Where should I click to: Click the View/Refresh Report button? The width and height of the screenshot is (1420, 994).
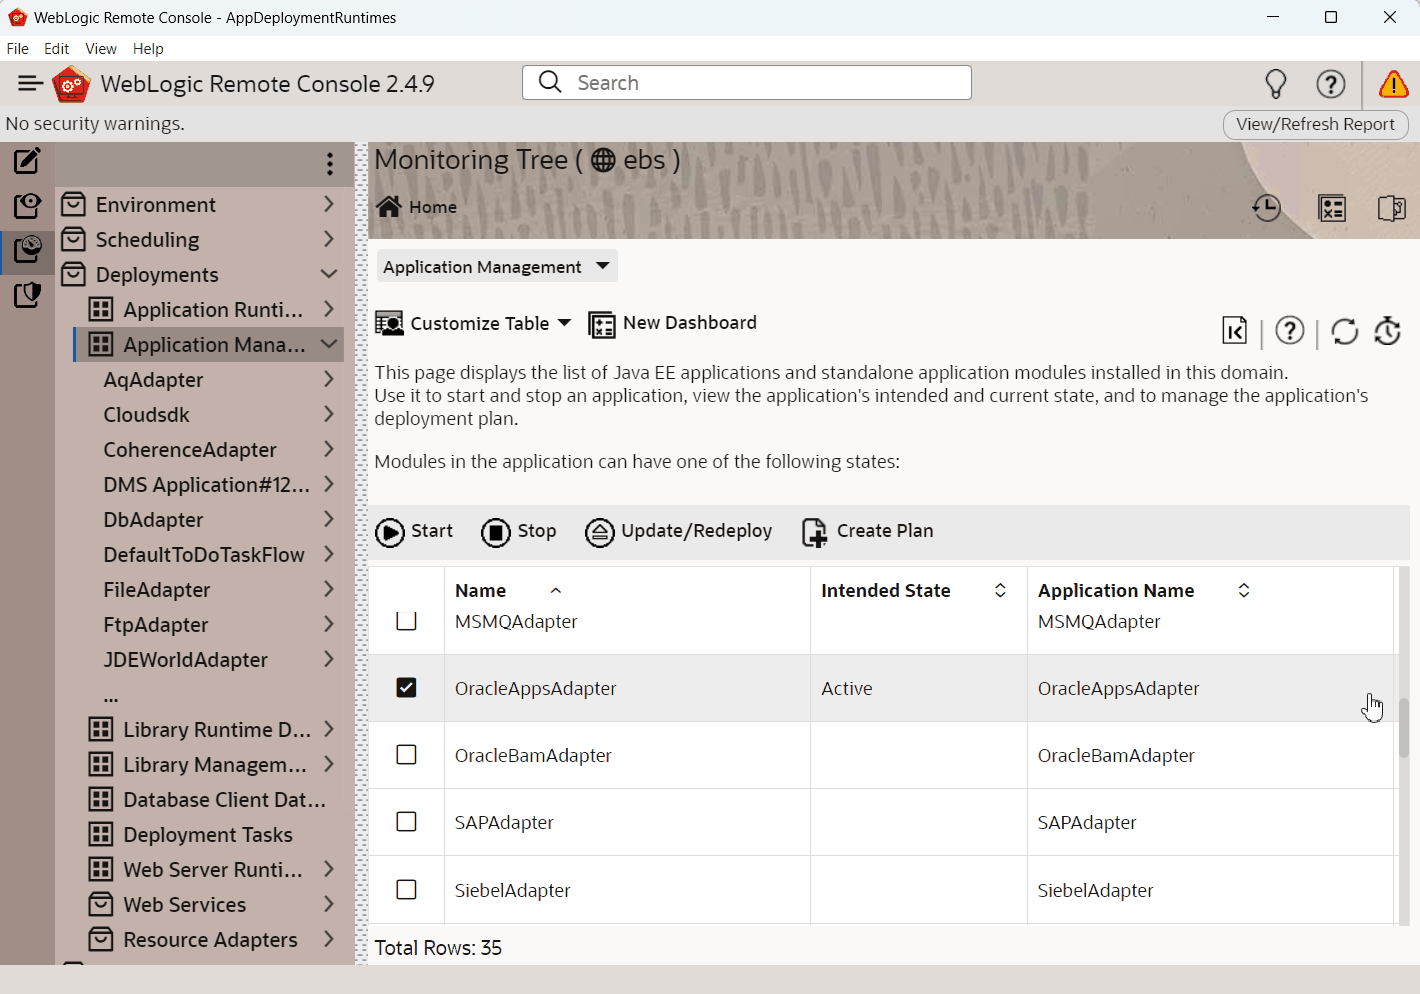1315,124
